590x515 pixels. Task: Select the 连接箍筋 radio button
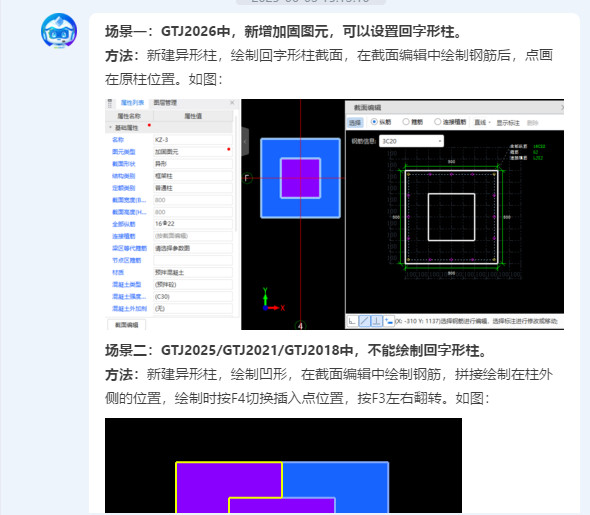point(450,122)
